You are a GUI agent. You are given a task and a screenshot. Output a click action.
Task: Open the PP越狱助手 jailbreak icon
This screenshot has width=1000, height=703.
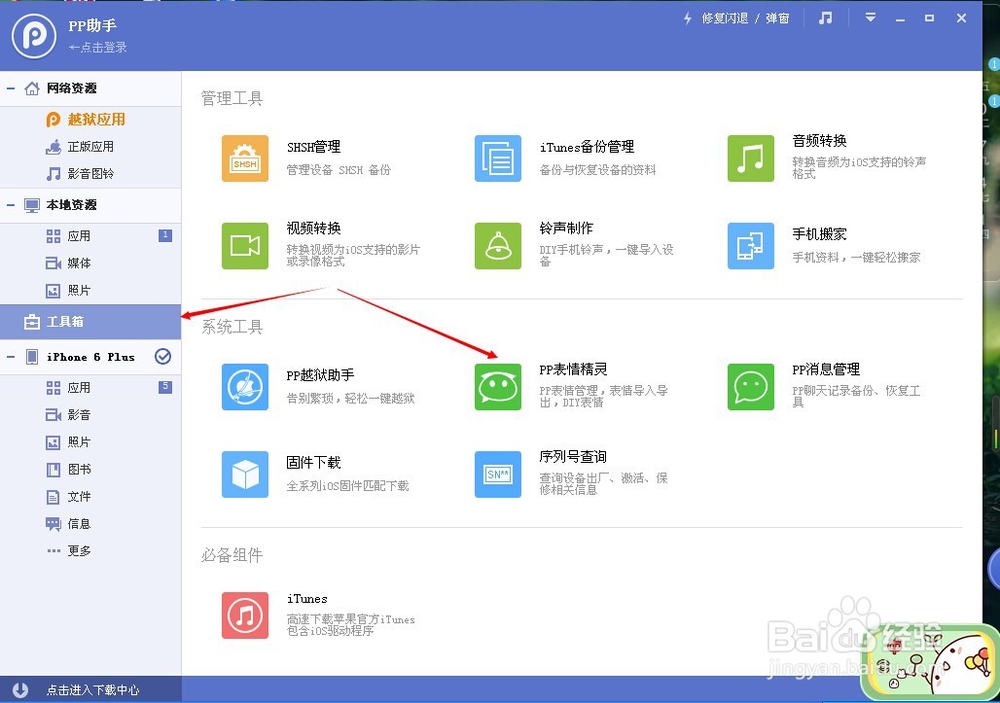[245, 387]
